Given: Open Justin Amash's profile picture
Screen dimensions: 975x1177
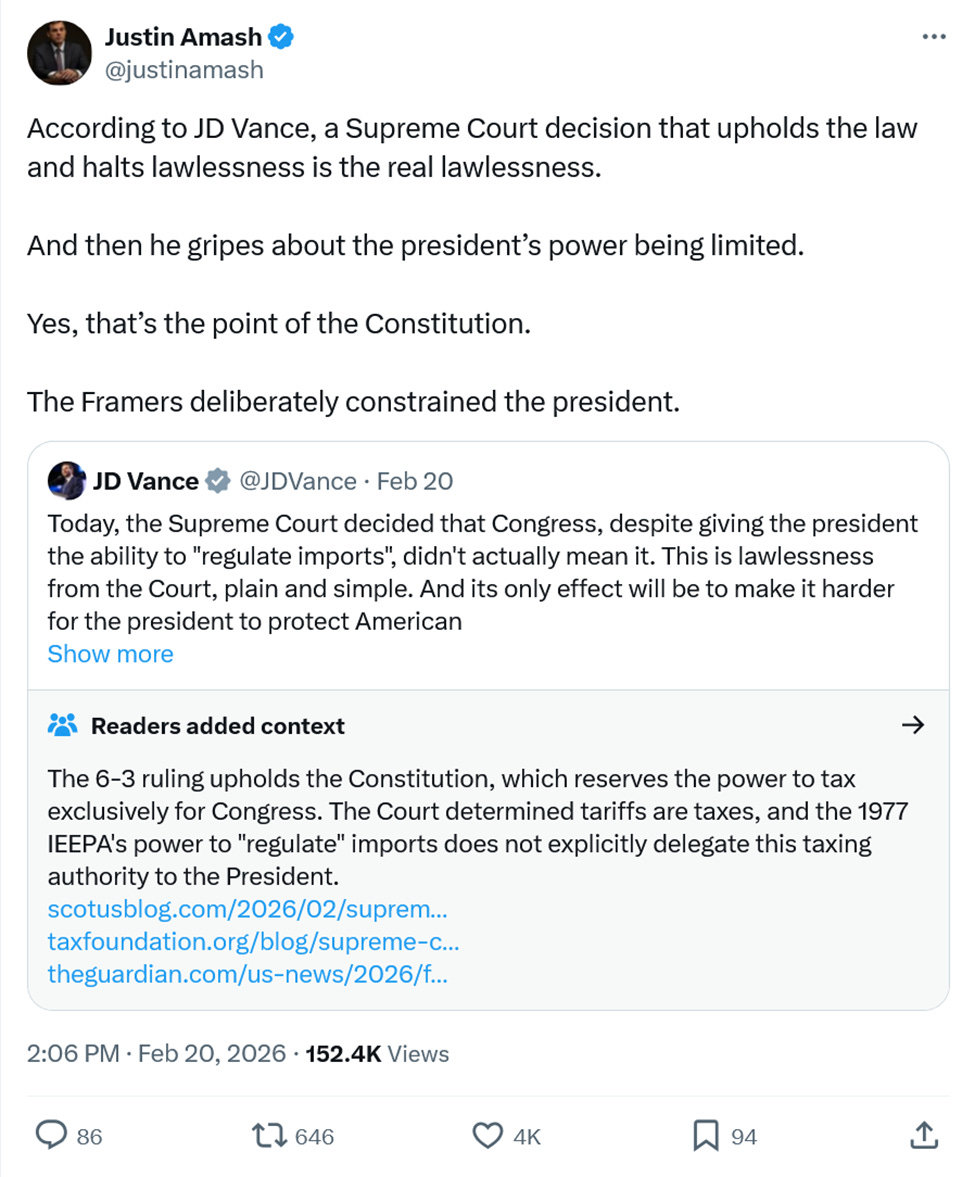Looking at the screenshot, I should pyautogui.click(x=59, y=53).
